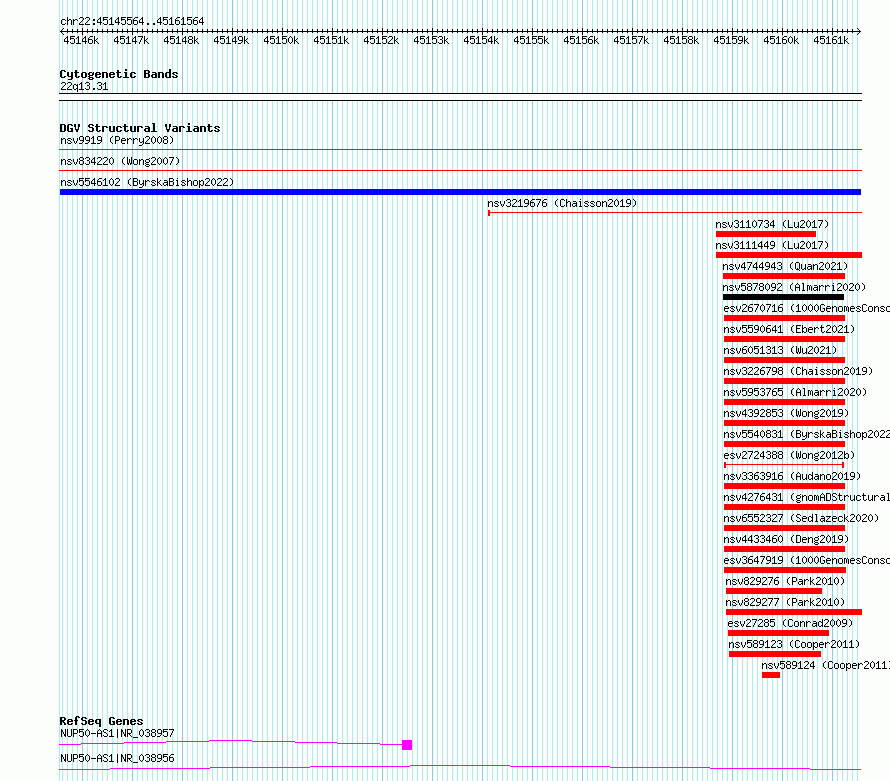Click the NUP50-AS1|NR_038956 gene label
This screenshot has width=890, height=781.
coord(117,758)
